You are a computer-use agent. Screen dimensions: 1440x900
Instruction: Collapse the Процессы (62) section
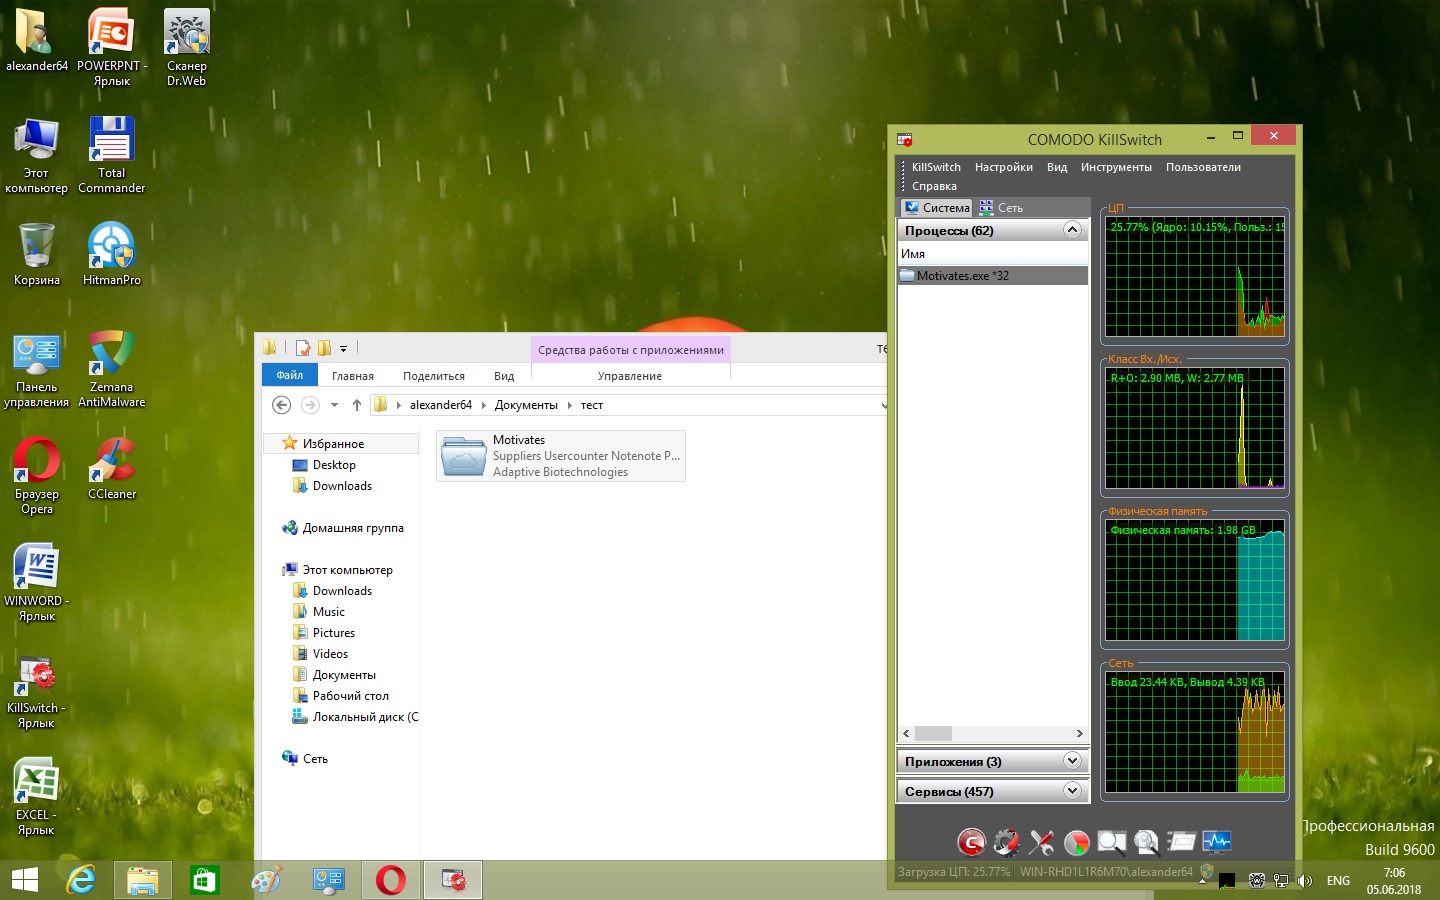point(1072,230)
